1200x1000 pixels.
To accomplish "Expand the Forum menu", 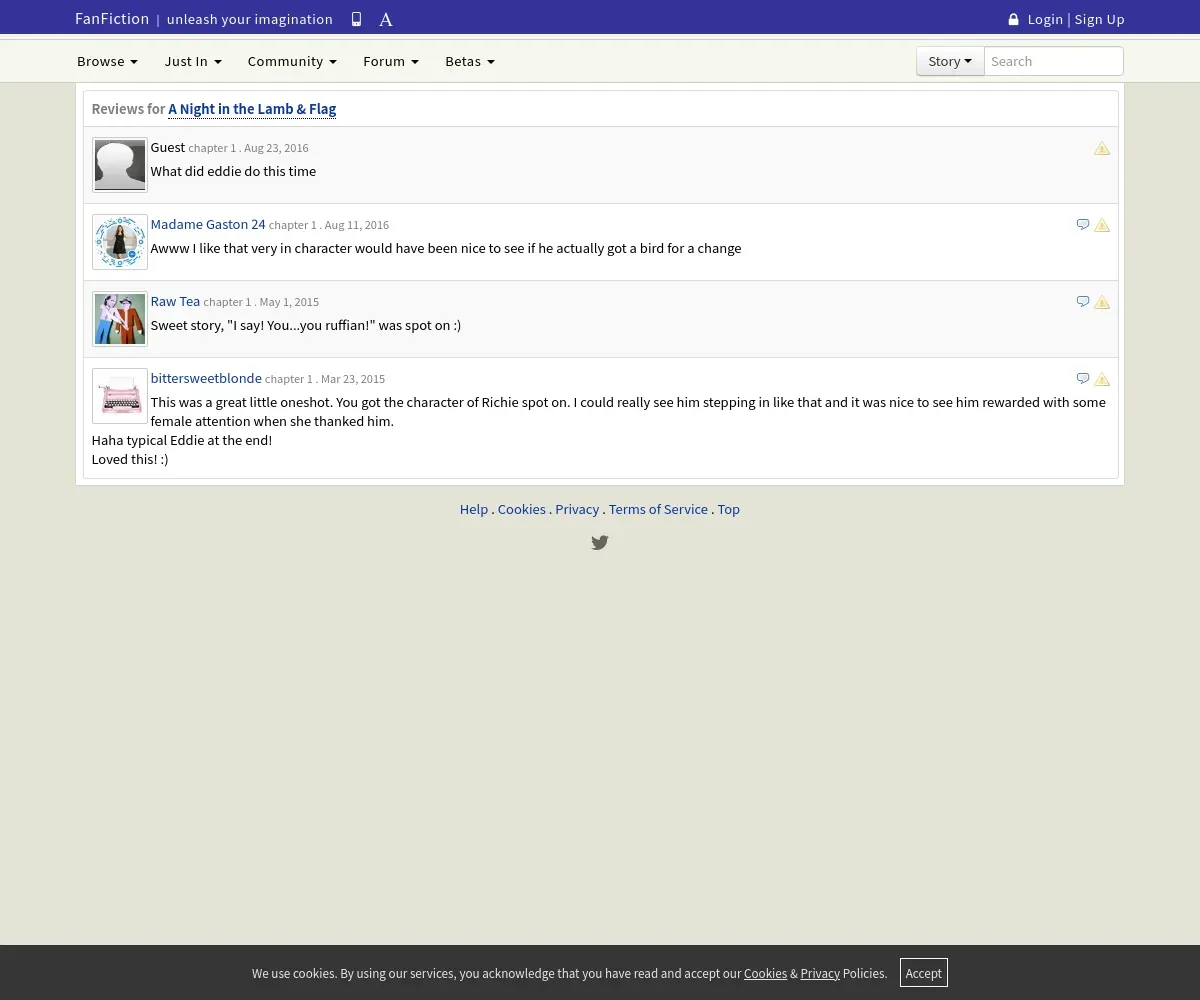I will [x=391, y=61].
